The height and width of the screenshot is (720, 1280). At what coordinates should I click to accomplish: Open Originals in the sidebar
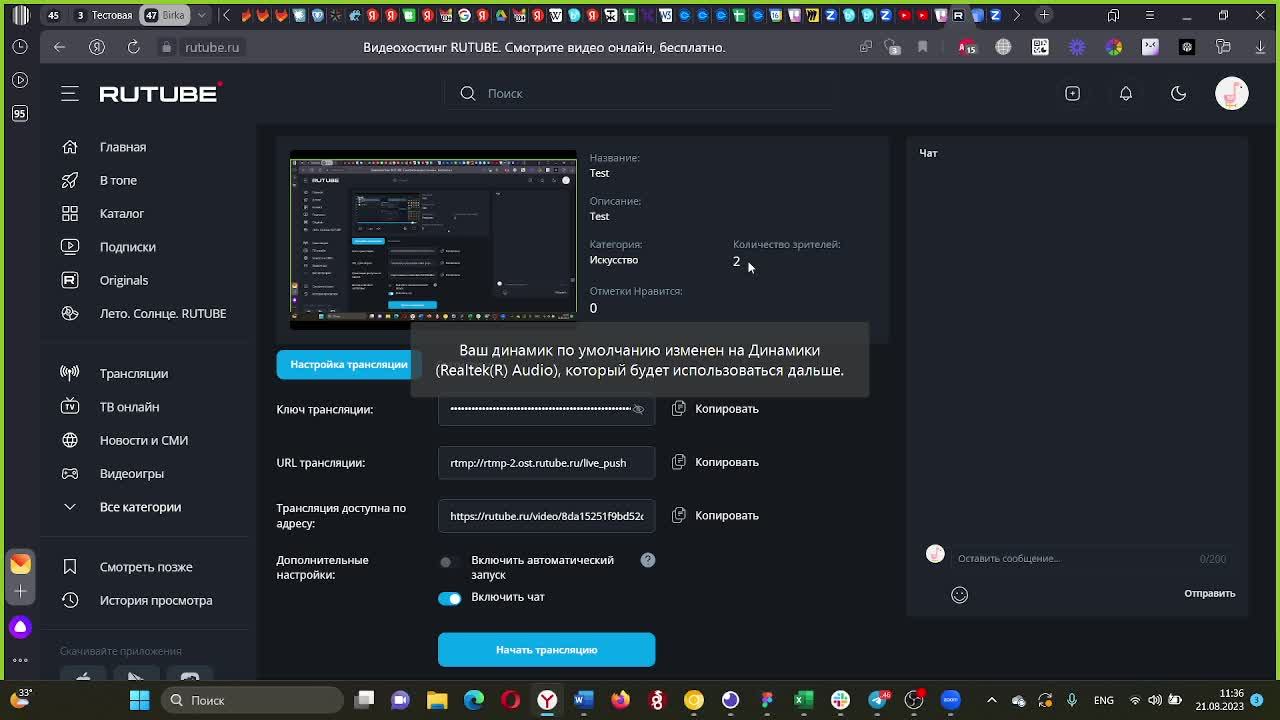tap(124, 280)
